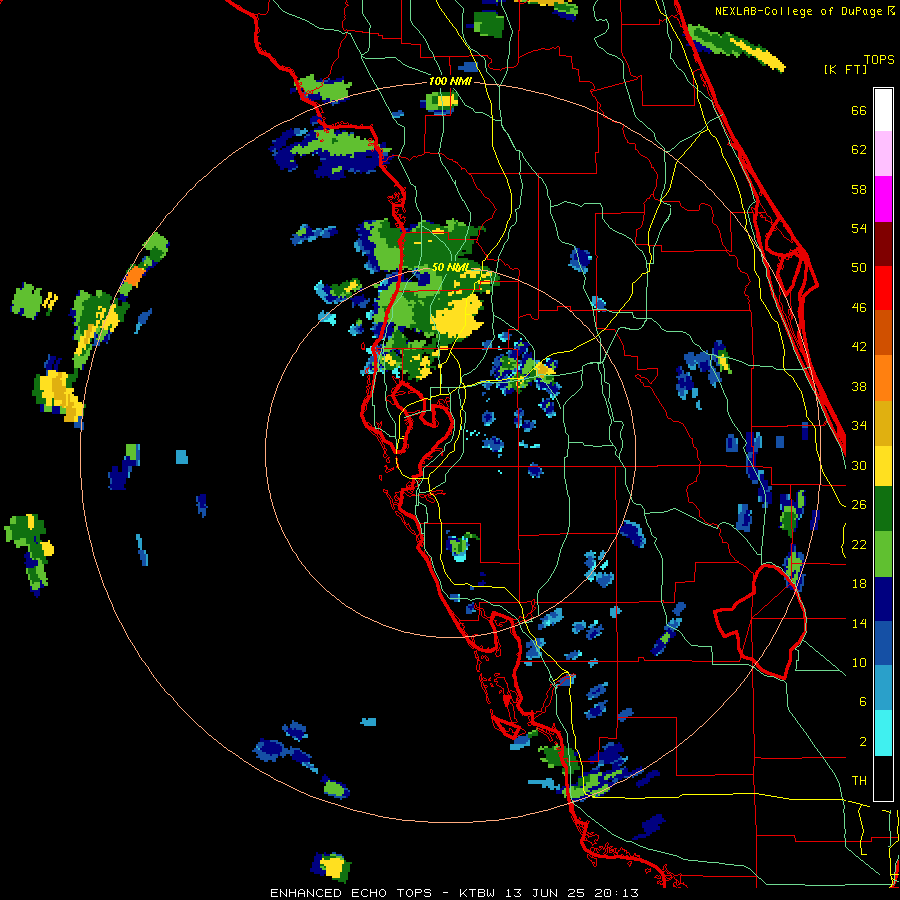This screenshot has width=900, height=900.
Task: Click the 100 NMI range ring label
Action: pos(450,81)
